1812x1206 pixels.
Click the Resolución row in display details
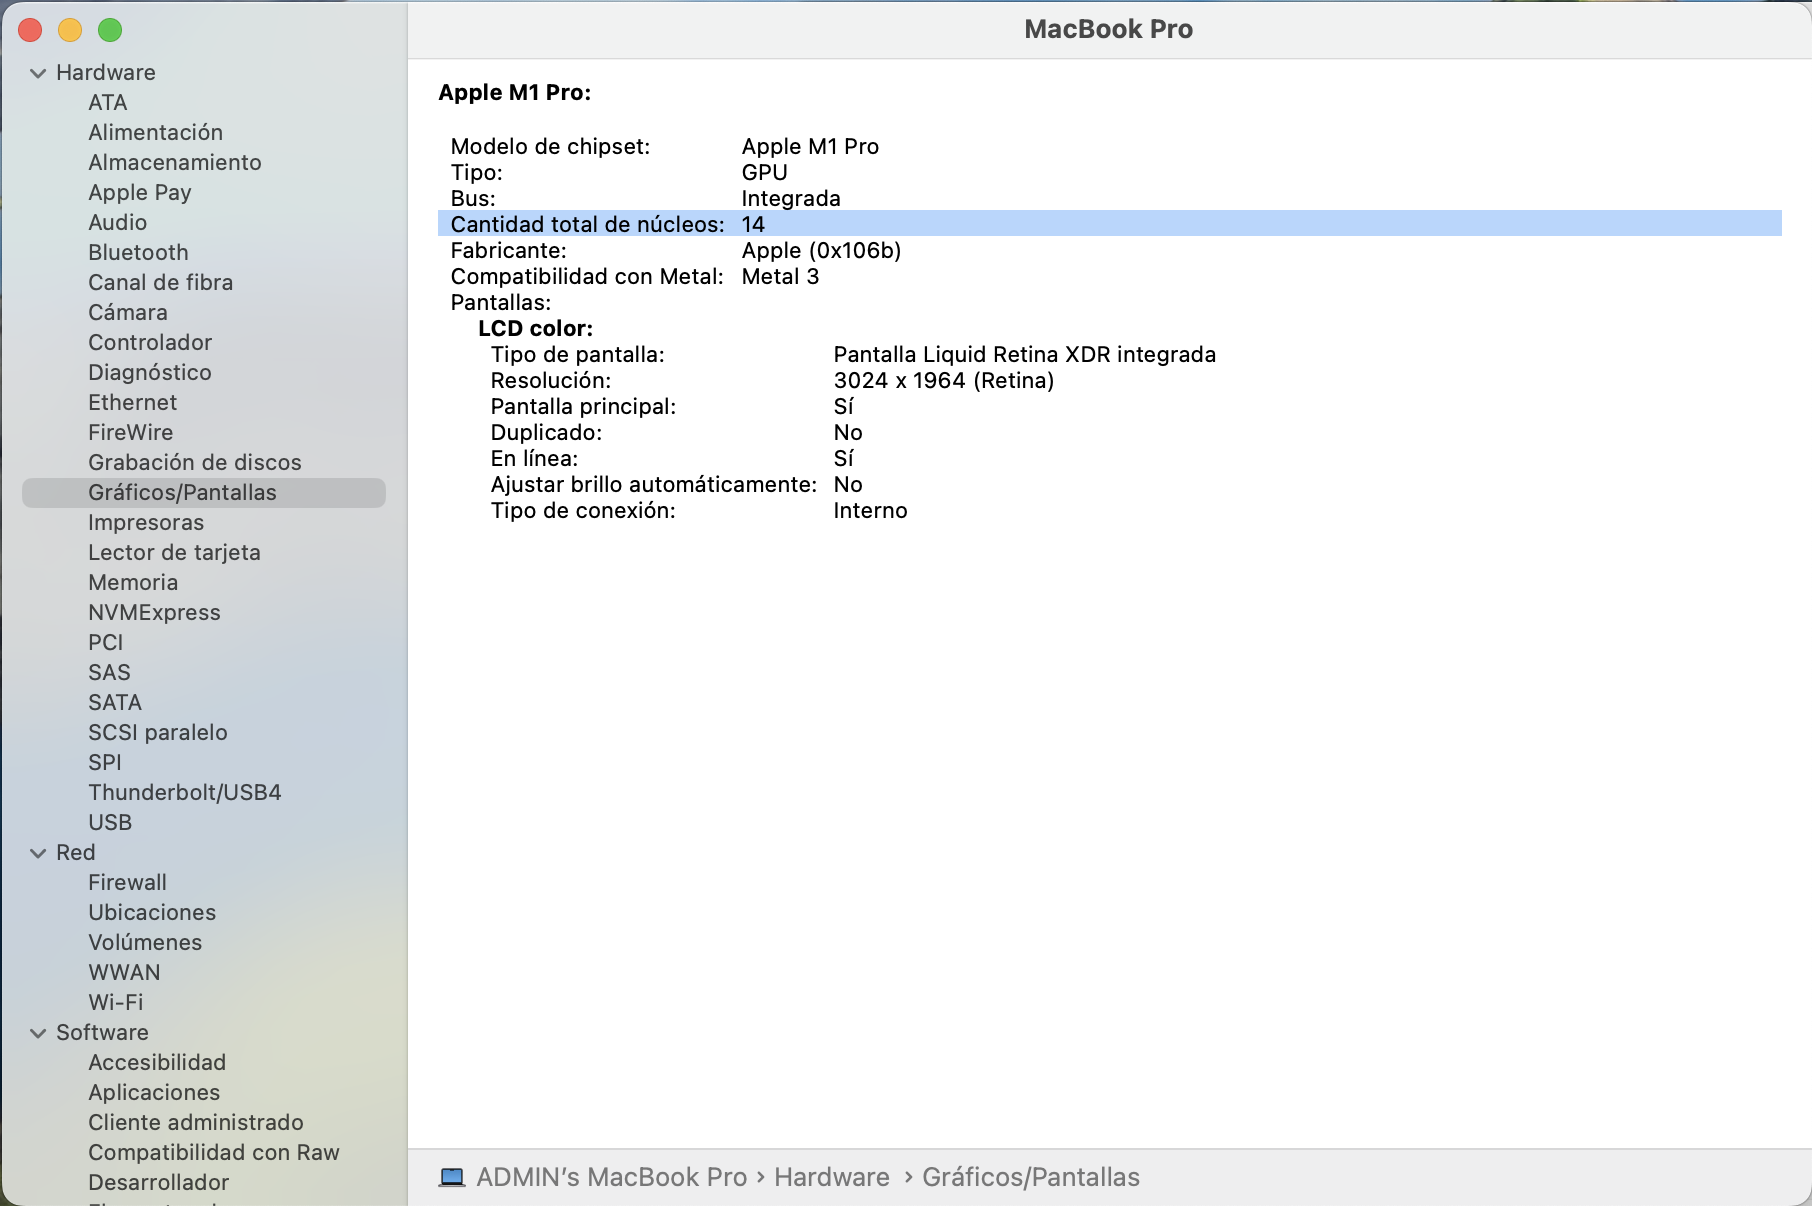click(x=771, y=380)
